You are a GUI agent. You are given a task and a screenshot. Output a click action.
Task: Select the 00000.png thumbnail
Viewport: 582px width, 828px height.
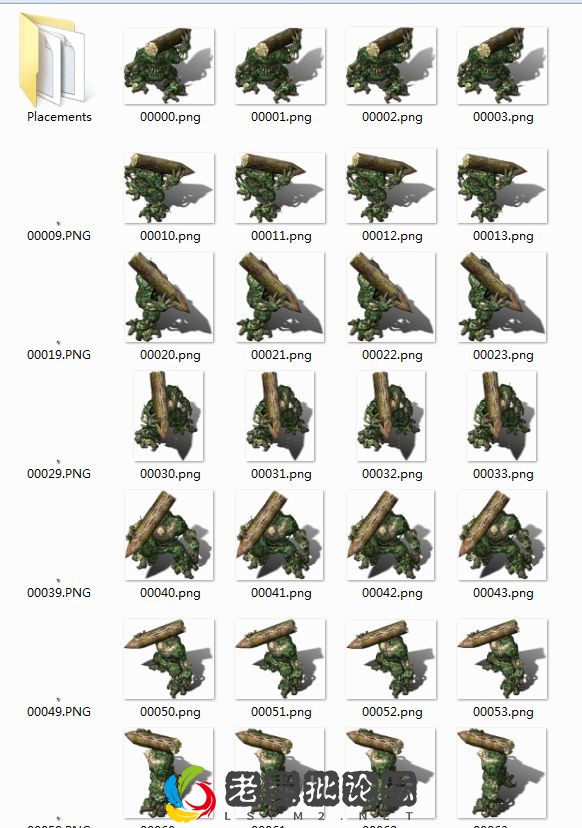tap(169, 66)
